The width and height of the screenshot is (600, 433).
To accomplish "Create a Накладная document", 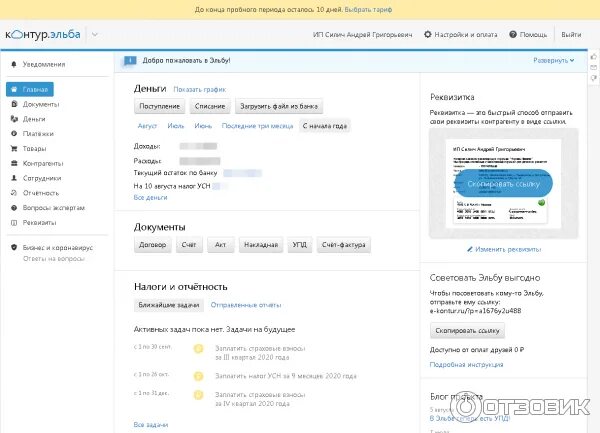I will pyautogui.click(x=261, y=245).
